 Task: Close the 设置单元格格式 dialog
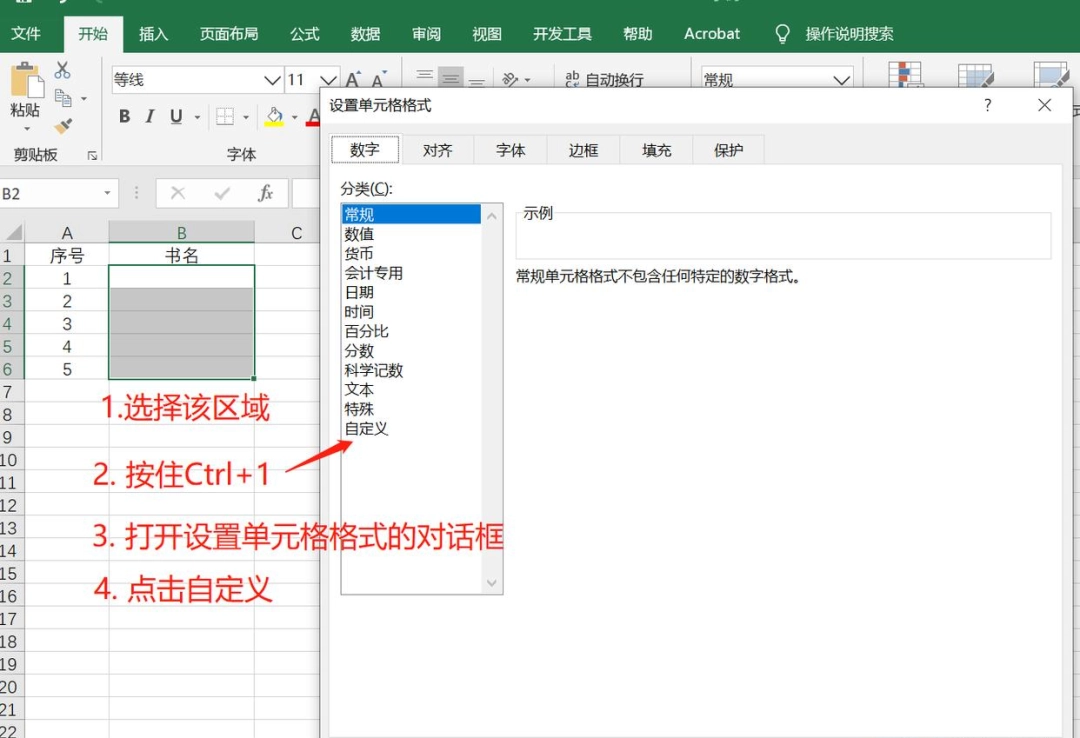coord(1044,105)
